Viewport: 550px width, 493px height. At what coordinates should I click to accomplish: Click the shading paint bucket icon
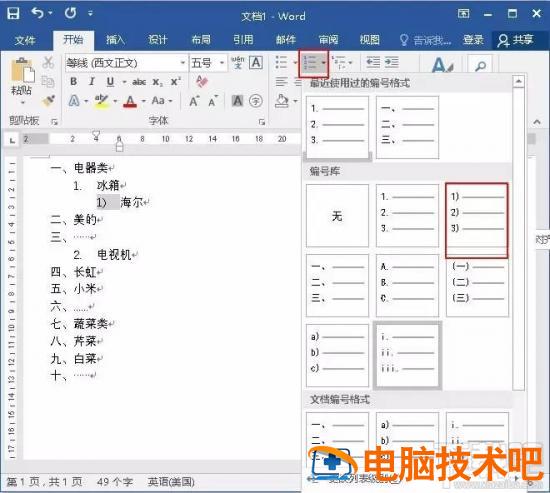point(282,101)
